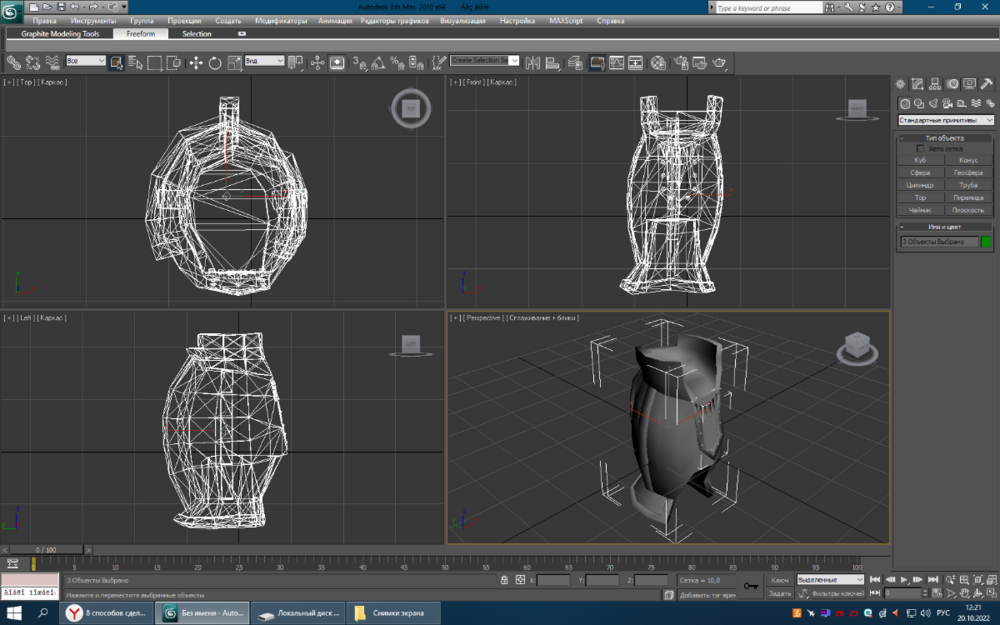Click the Сфера primitive button
The width and height of the screenshot is (1000, 625).
point(920,172)
